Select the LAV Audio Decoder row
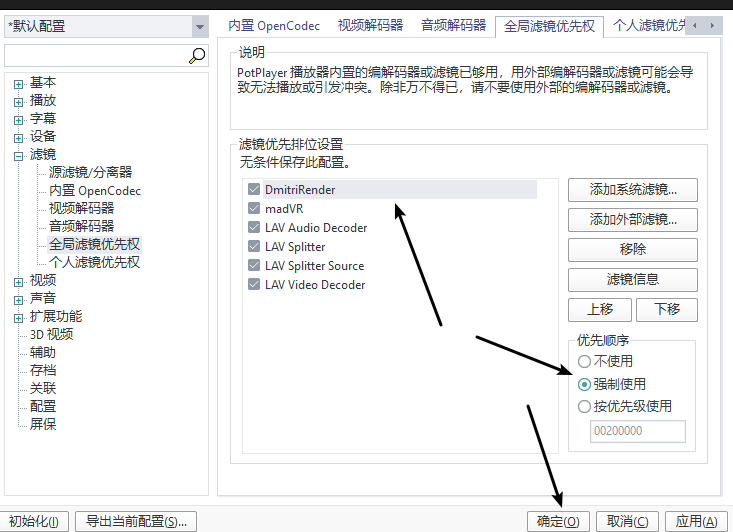 [x=316, y=228]
